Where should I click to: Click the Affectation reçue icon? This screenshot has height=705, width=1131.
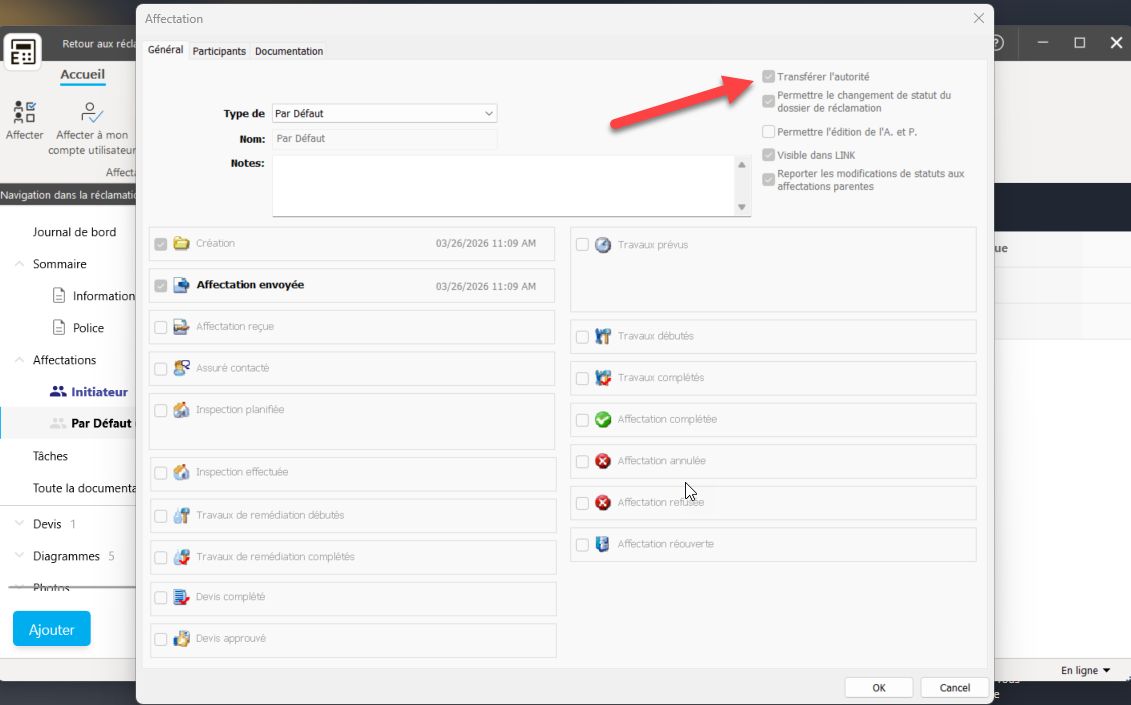(x=181, y=327)
